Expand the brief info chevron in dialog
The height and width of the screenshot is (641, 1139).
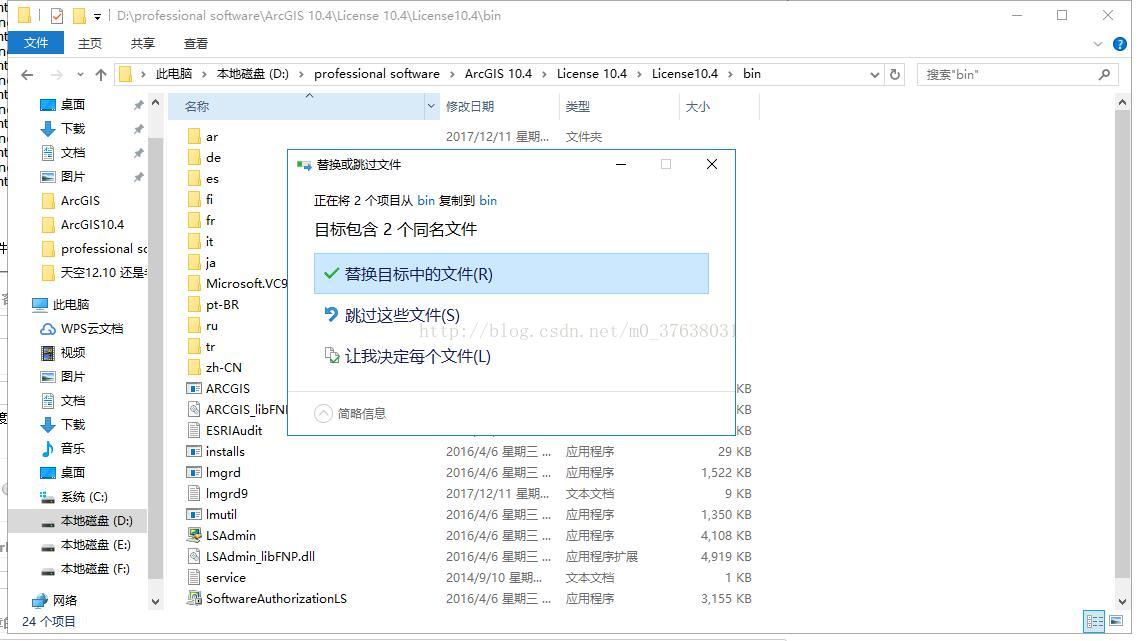pyautogui.click(x=323, y=414)
